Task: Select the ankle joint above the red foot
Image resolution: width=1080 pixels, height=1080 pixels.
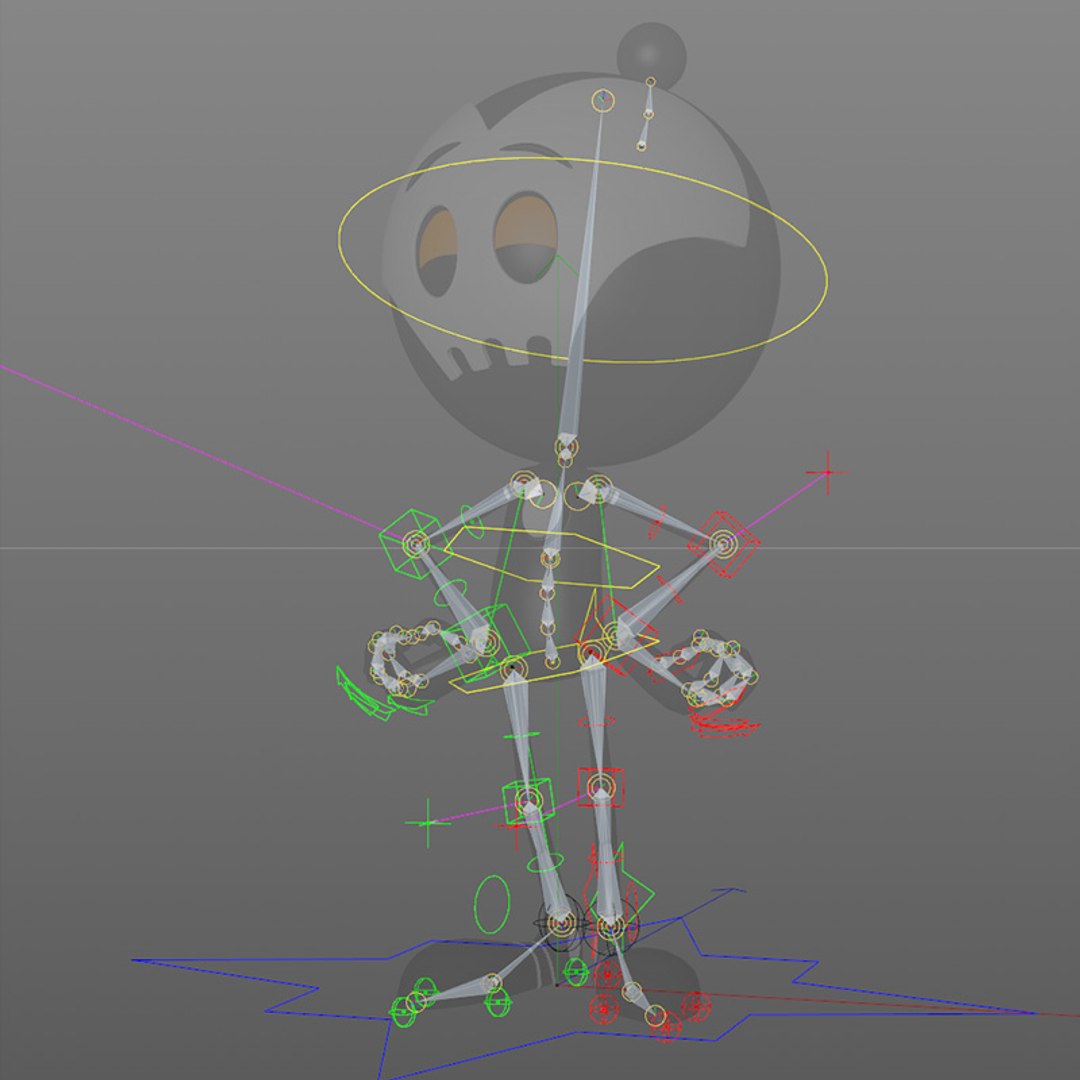Action: 610,928
